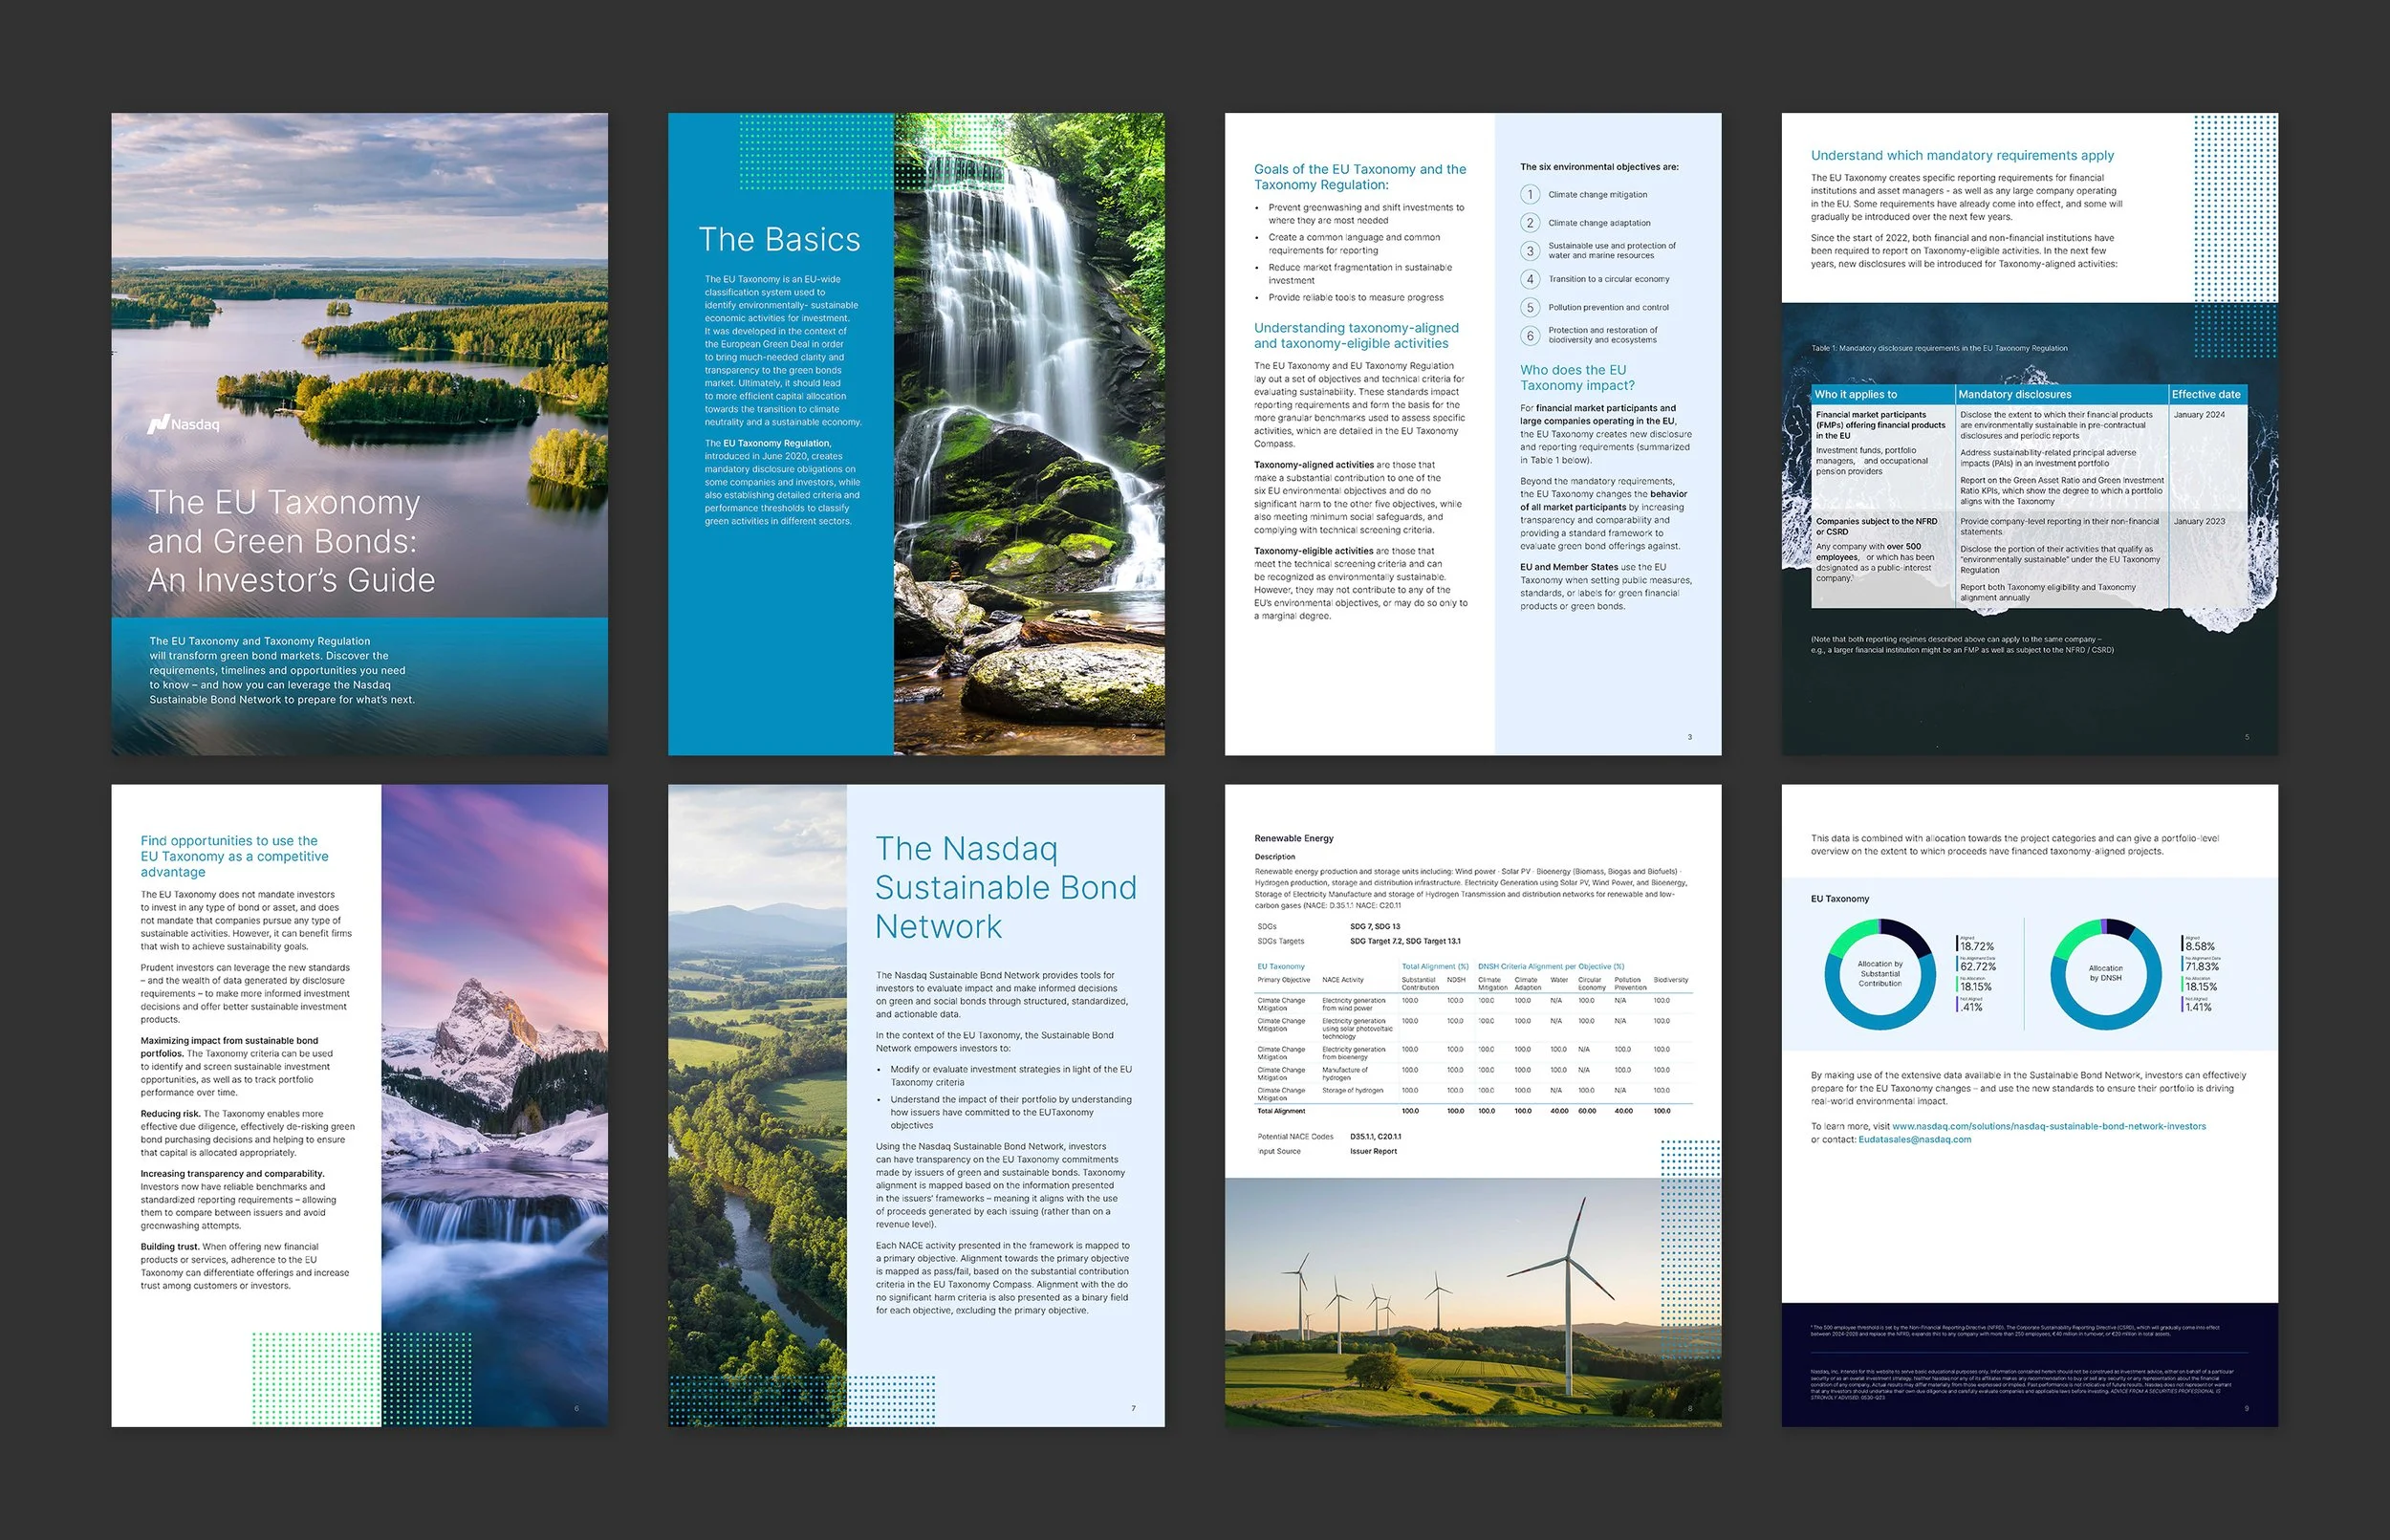Click the 'Building trust.' bold paragraph label
This screenshot has height=1540, width=2390.
tap(169, 1246)
